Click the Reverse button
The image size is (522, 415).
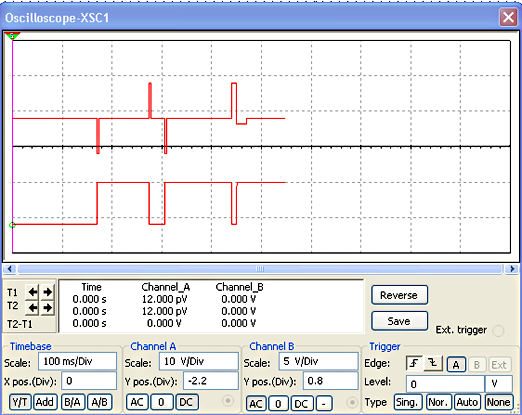click(399, 295)
